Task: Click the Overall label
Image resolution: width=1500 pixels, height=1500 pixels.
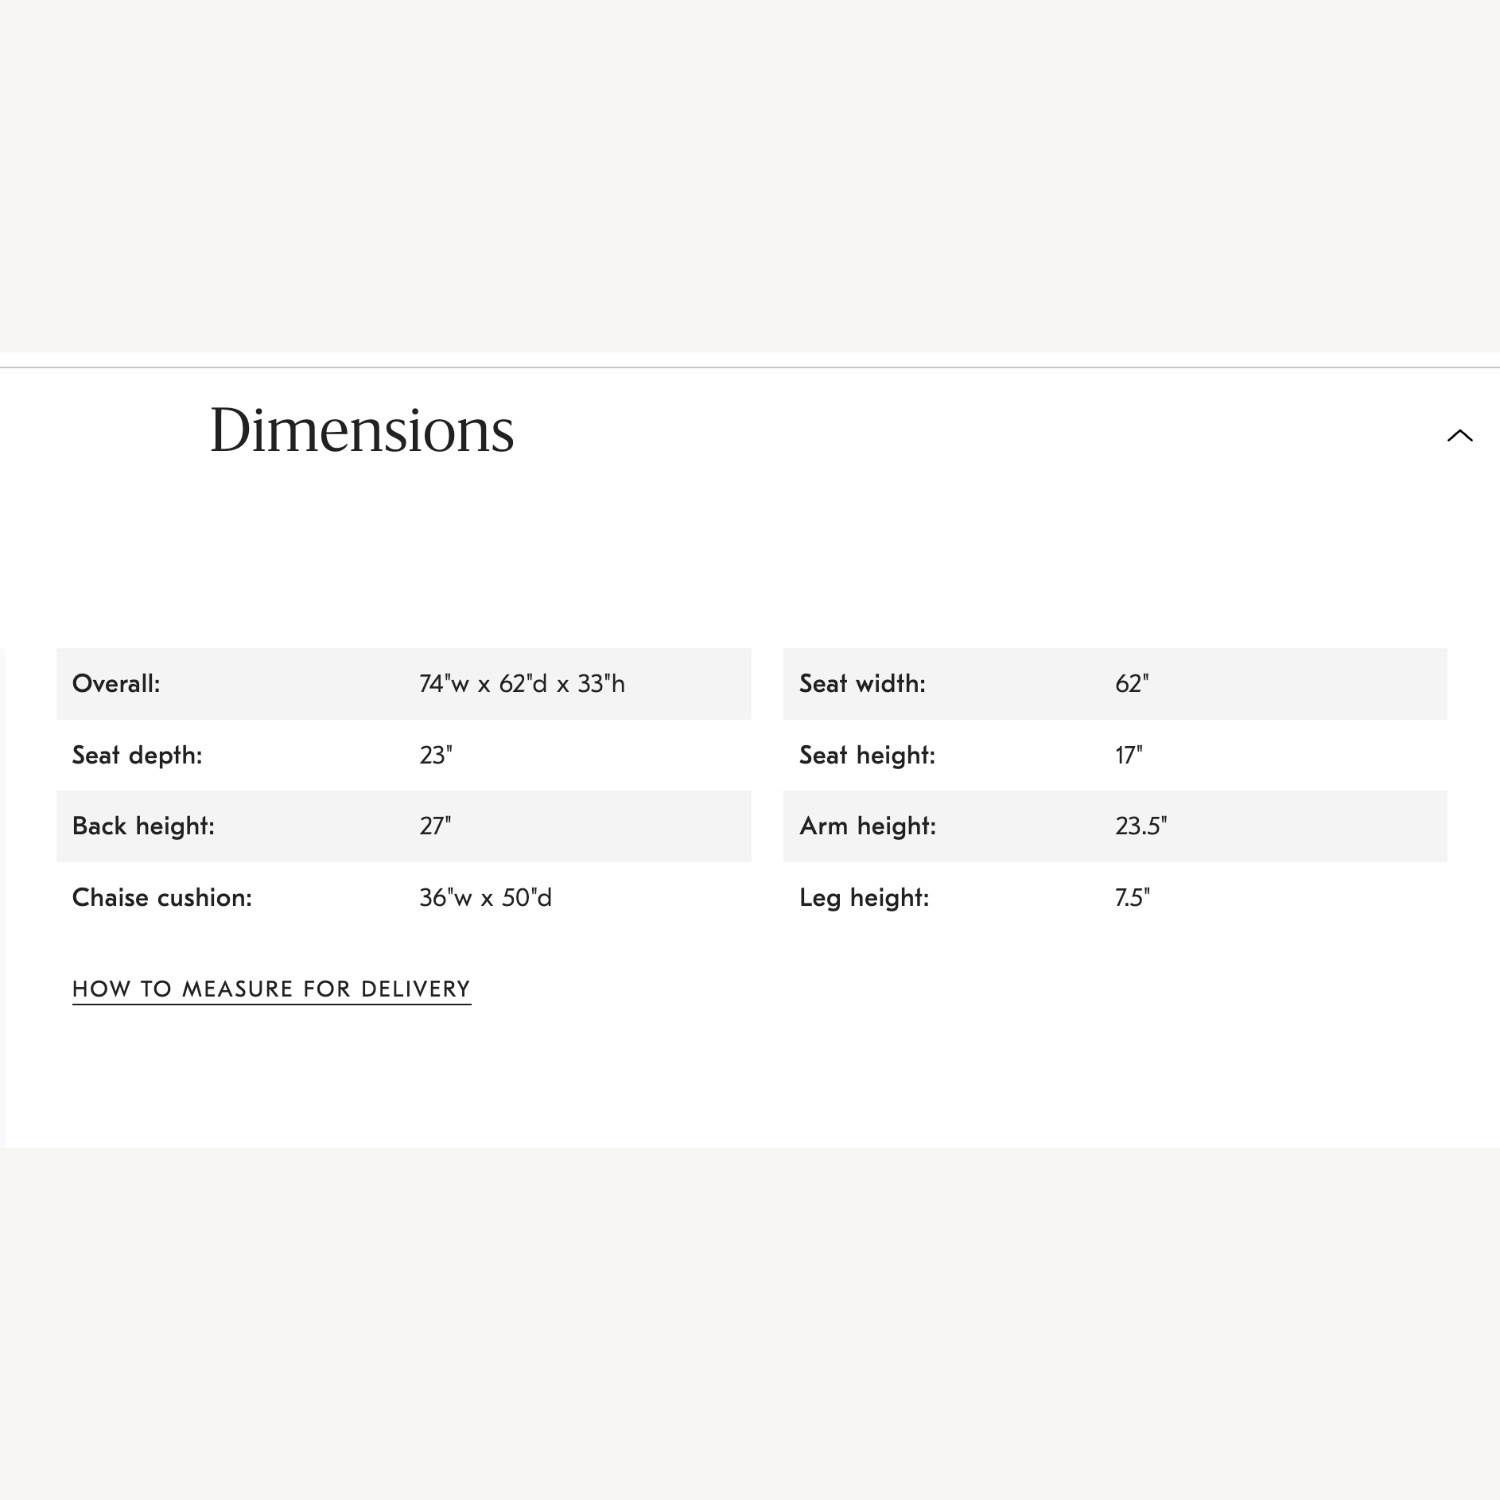Action: point(116,684)
